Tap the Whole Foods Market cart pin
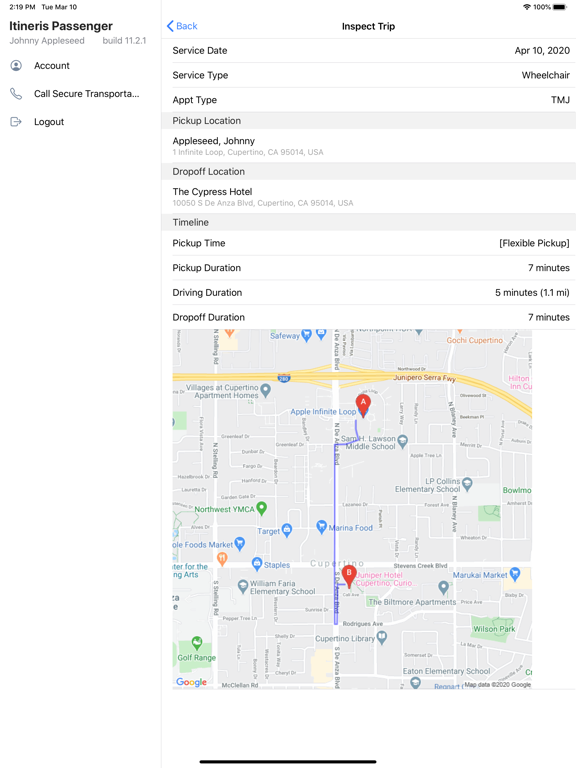Image resolution: width=576 pixels, height=768 pixels. [240, 543]
